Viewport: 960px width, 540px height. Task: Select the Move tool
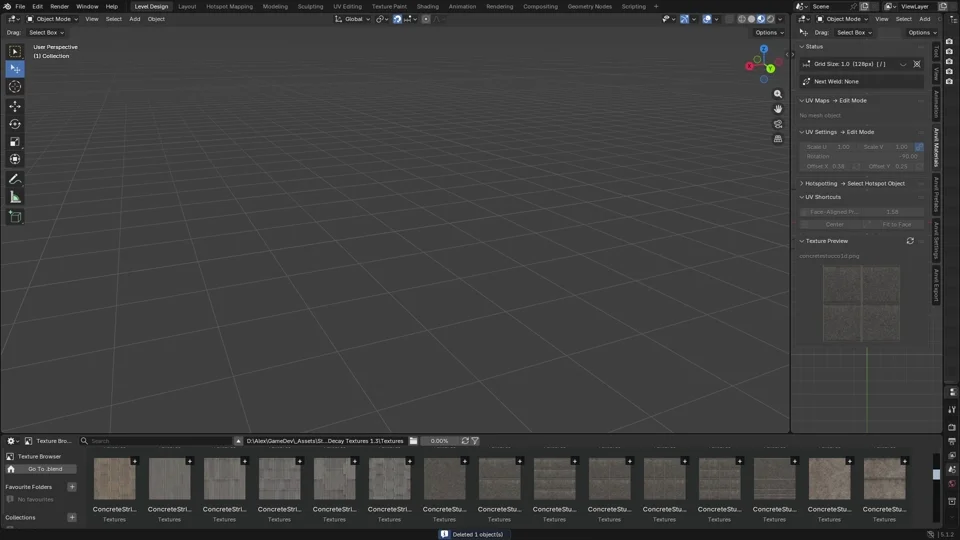15,107
